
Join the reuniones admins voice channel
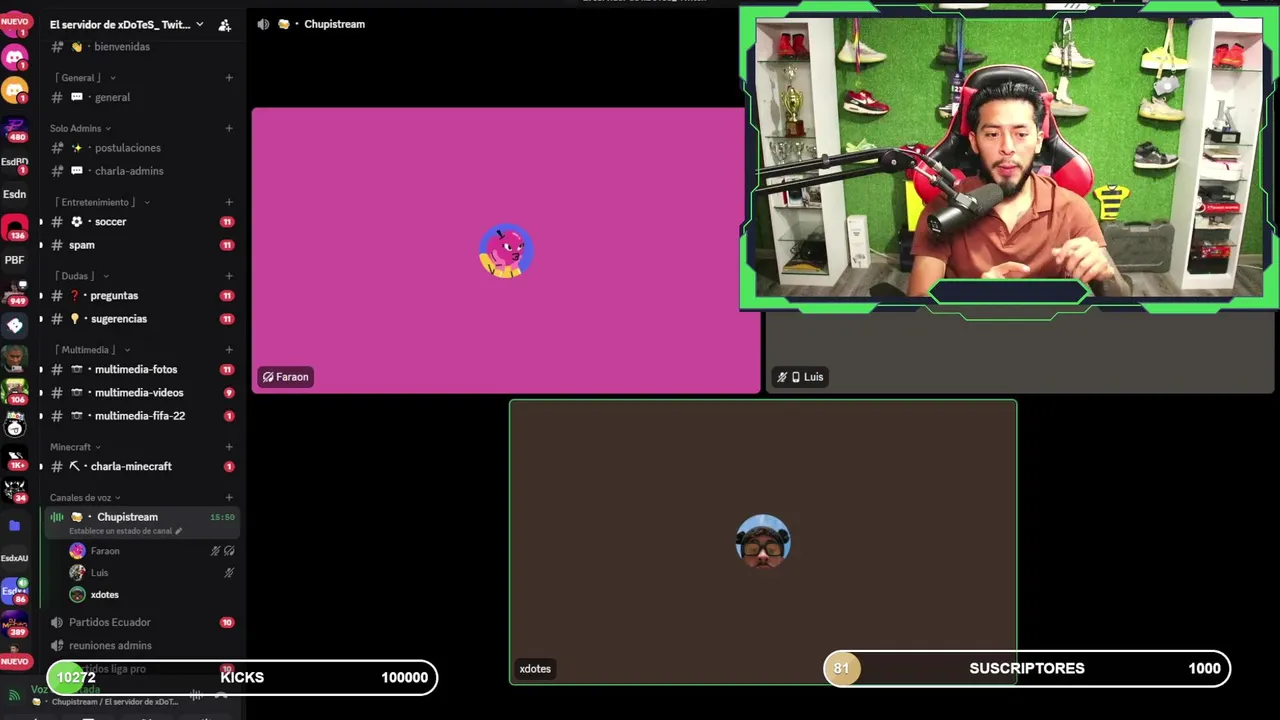click(x=140, y=646)
